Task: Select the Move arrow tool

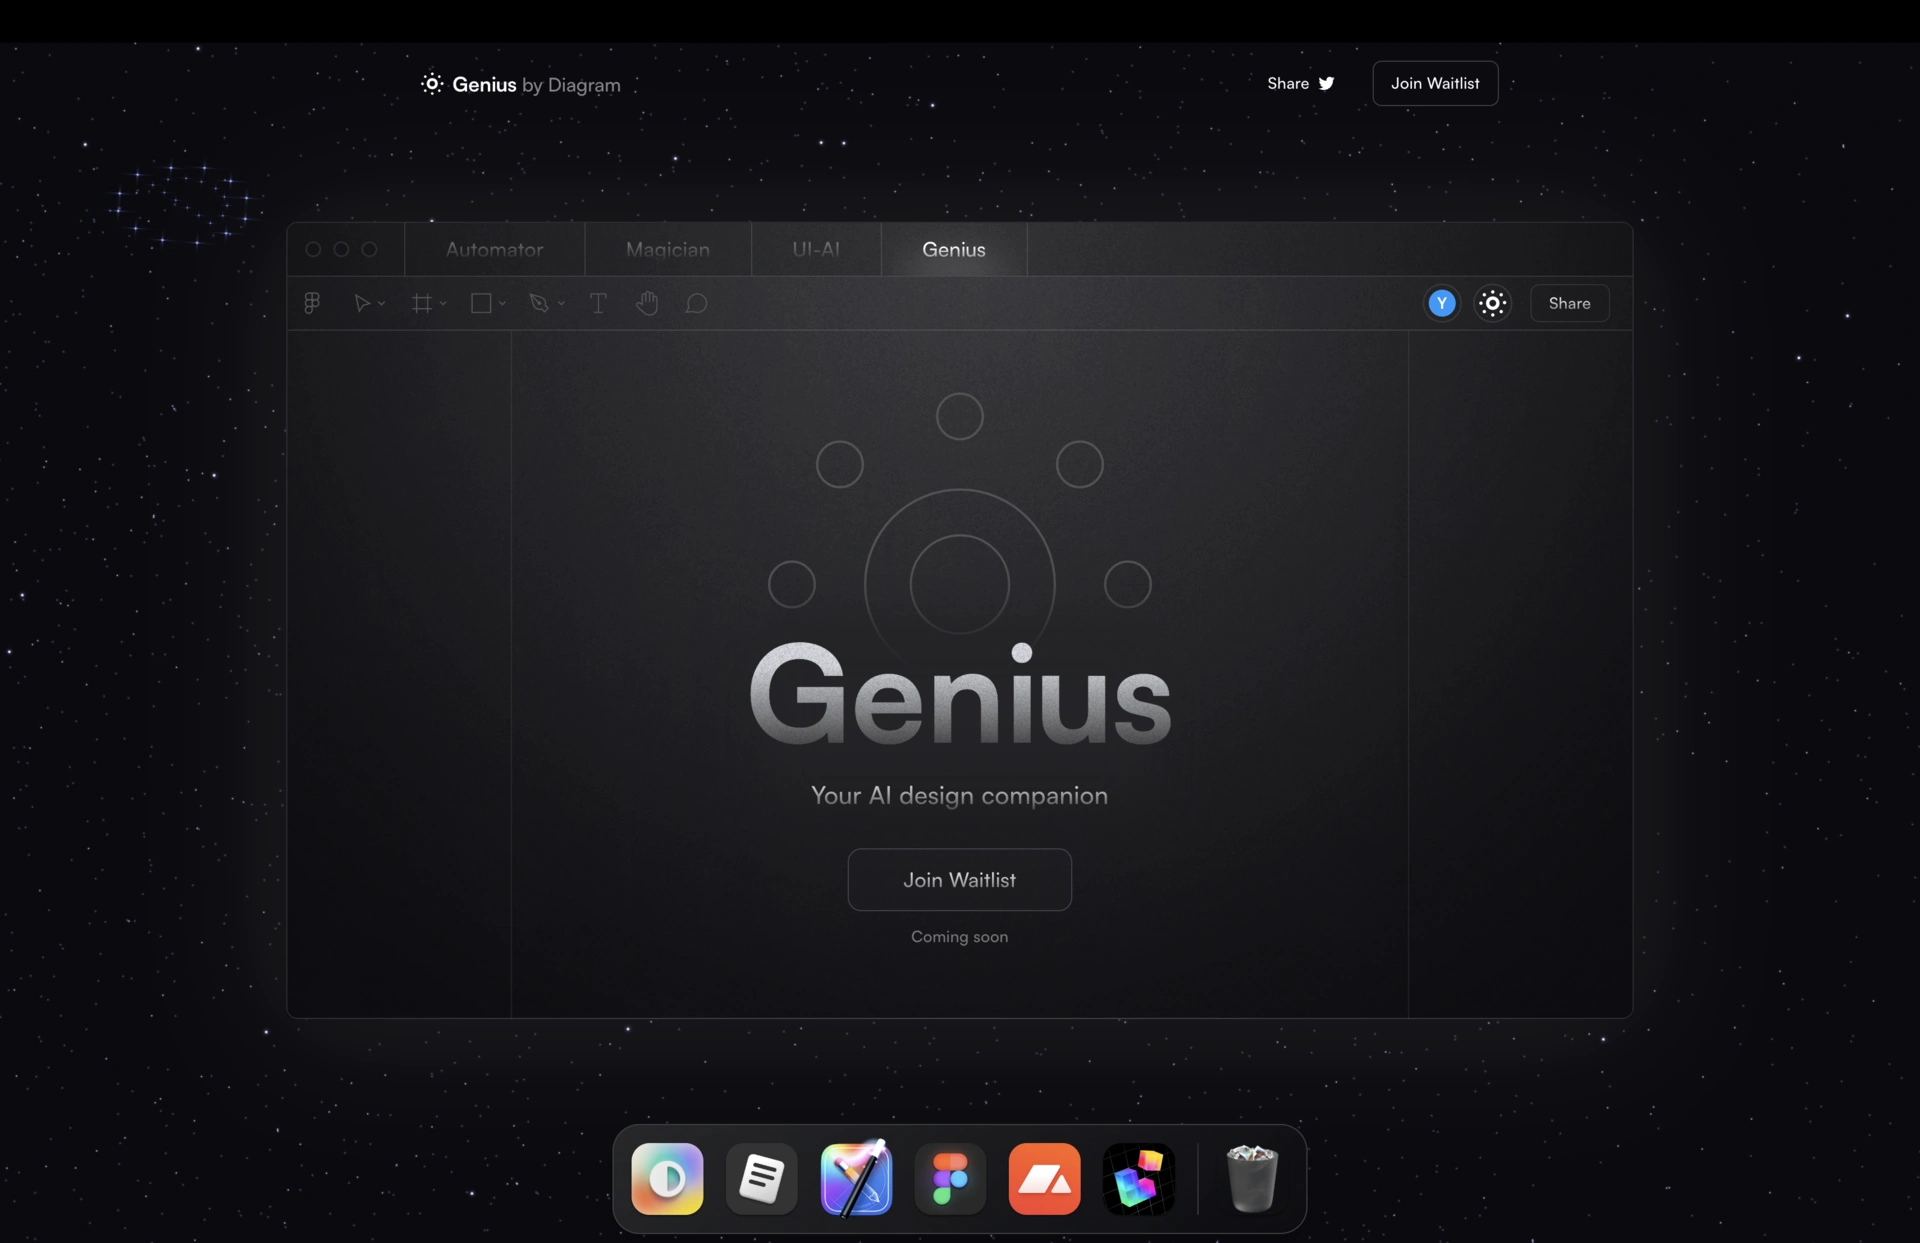Action: click(362, 303)
